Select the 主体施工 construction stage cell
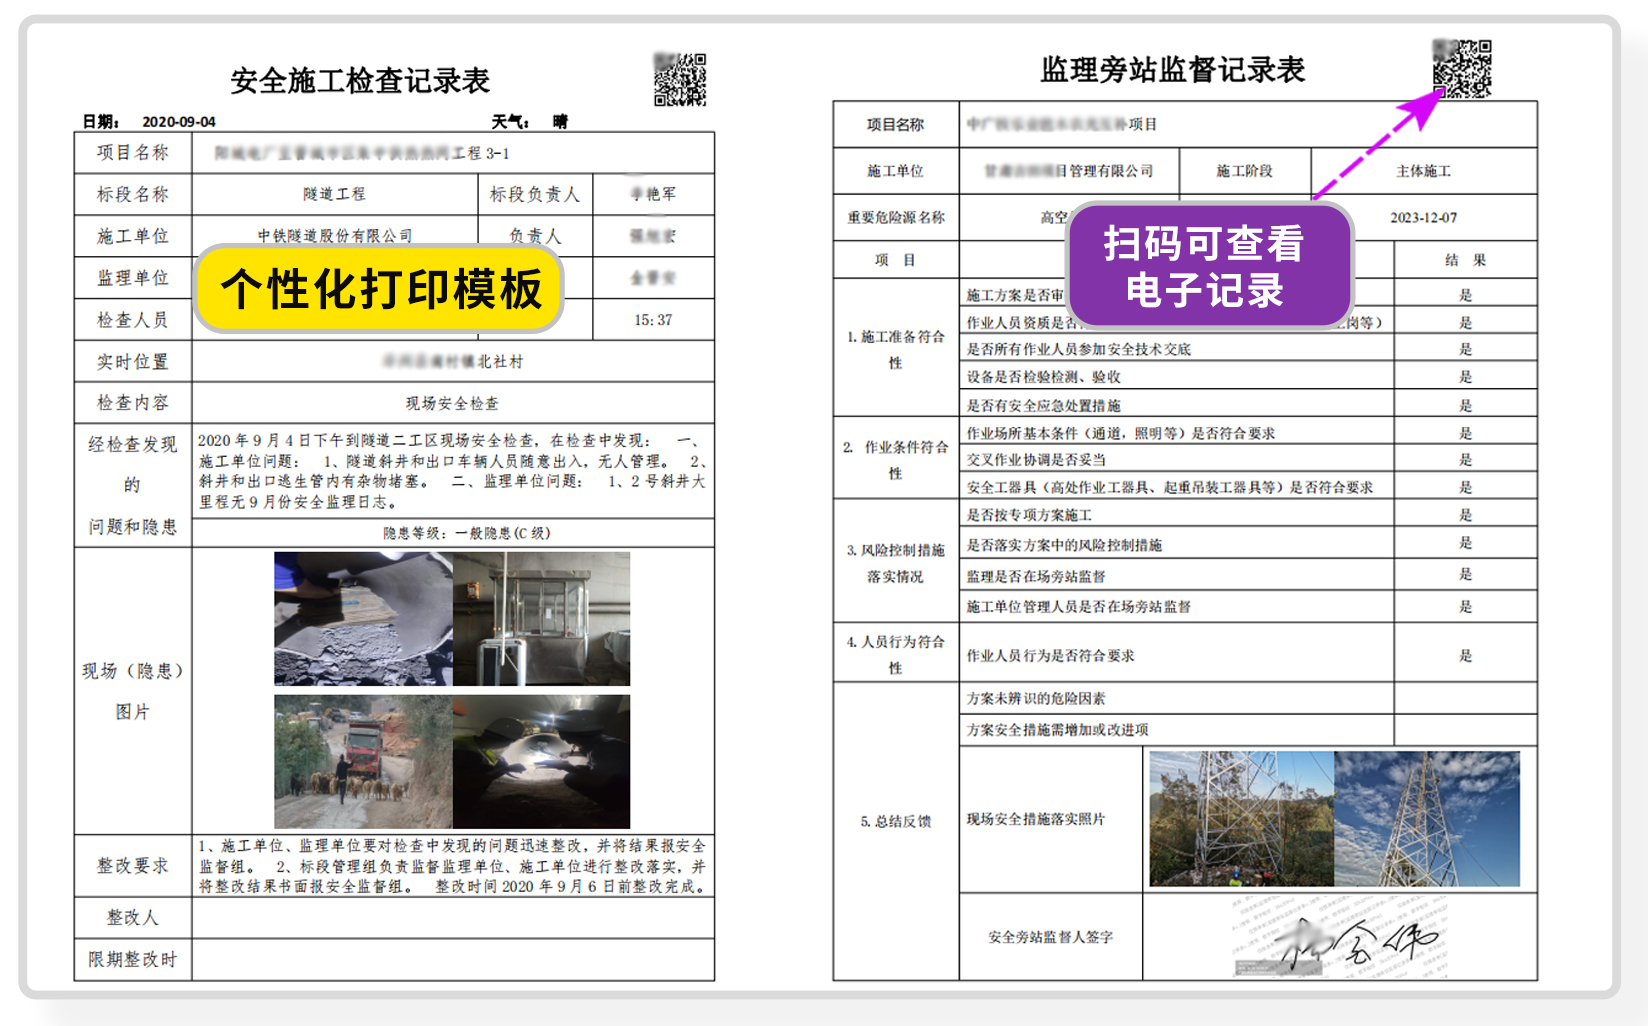1648x1026 pixels. (x=1423, y=171)
